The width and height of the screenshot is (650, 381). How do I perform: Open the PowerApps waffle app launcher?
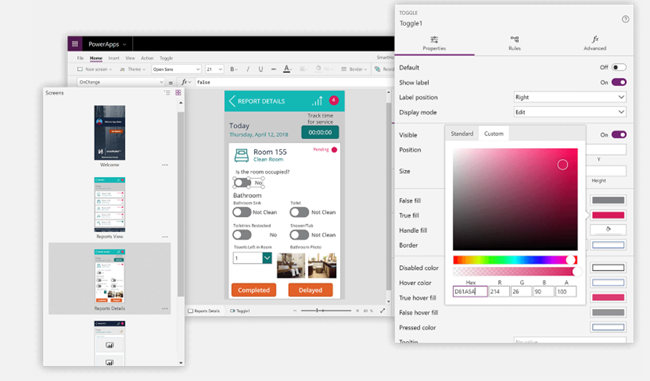coord(75,44)
